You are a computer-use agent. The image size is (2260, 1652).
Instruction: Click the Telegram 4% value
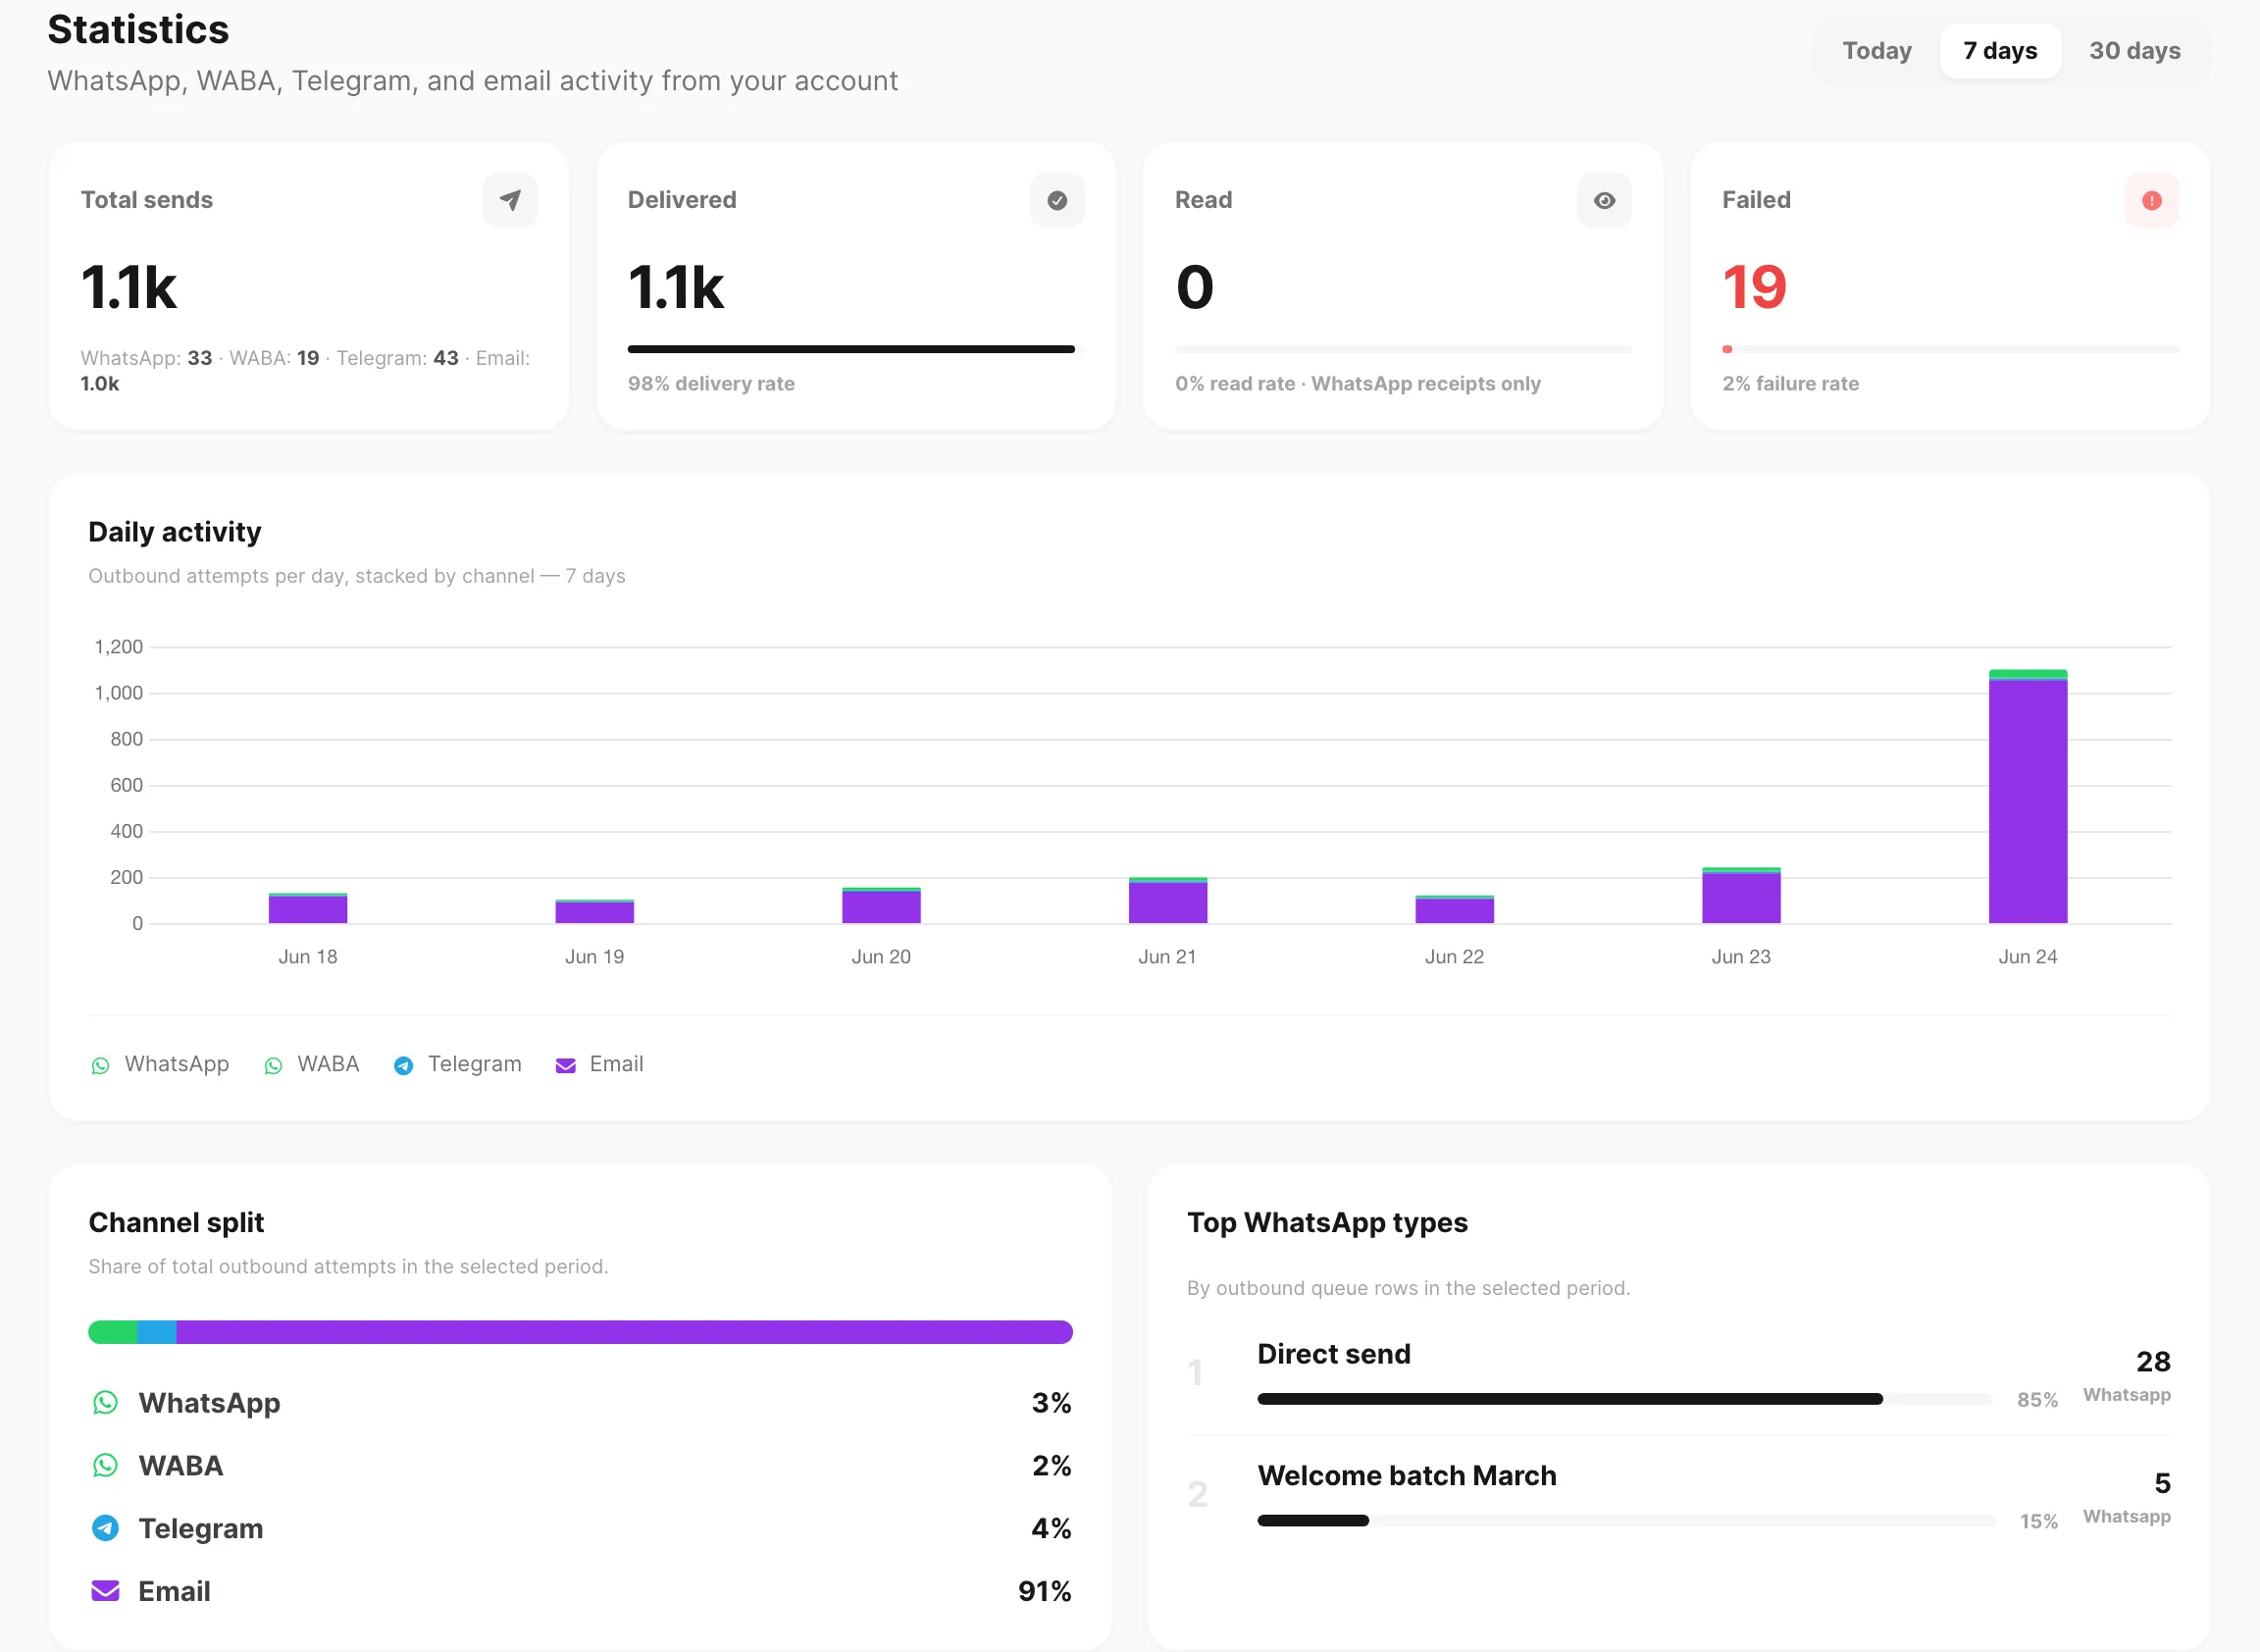click(1051, 1527)
